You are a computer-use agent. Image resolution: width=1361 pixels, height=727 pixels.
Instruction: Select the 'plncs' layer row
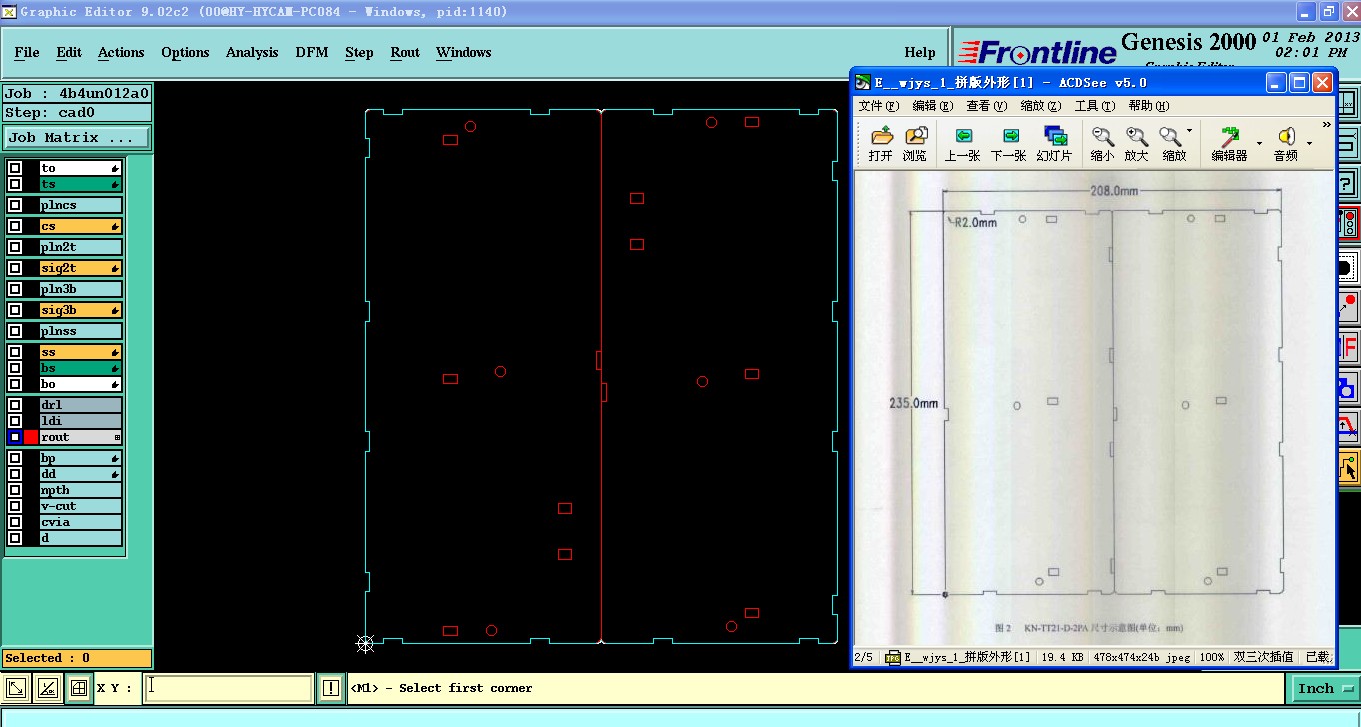(x=80, y=205)
